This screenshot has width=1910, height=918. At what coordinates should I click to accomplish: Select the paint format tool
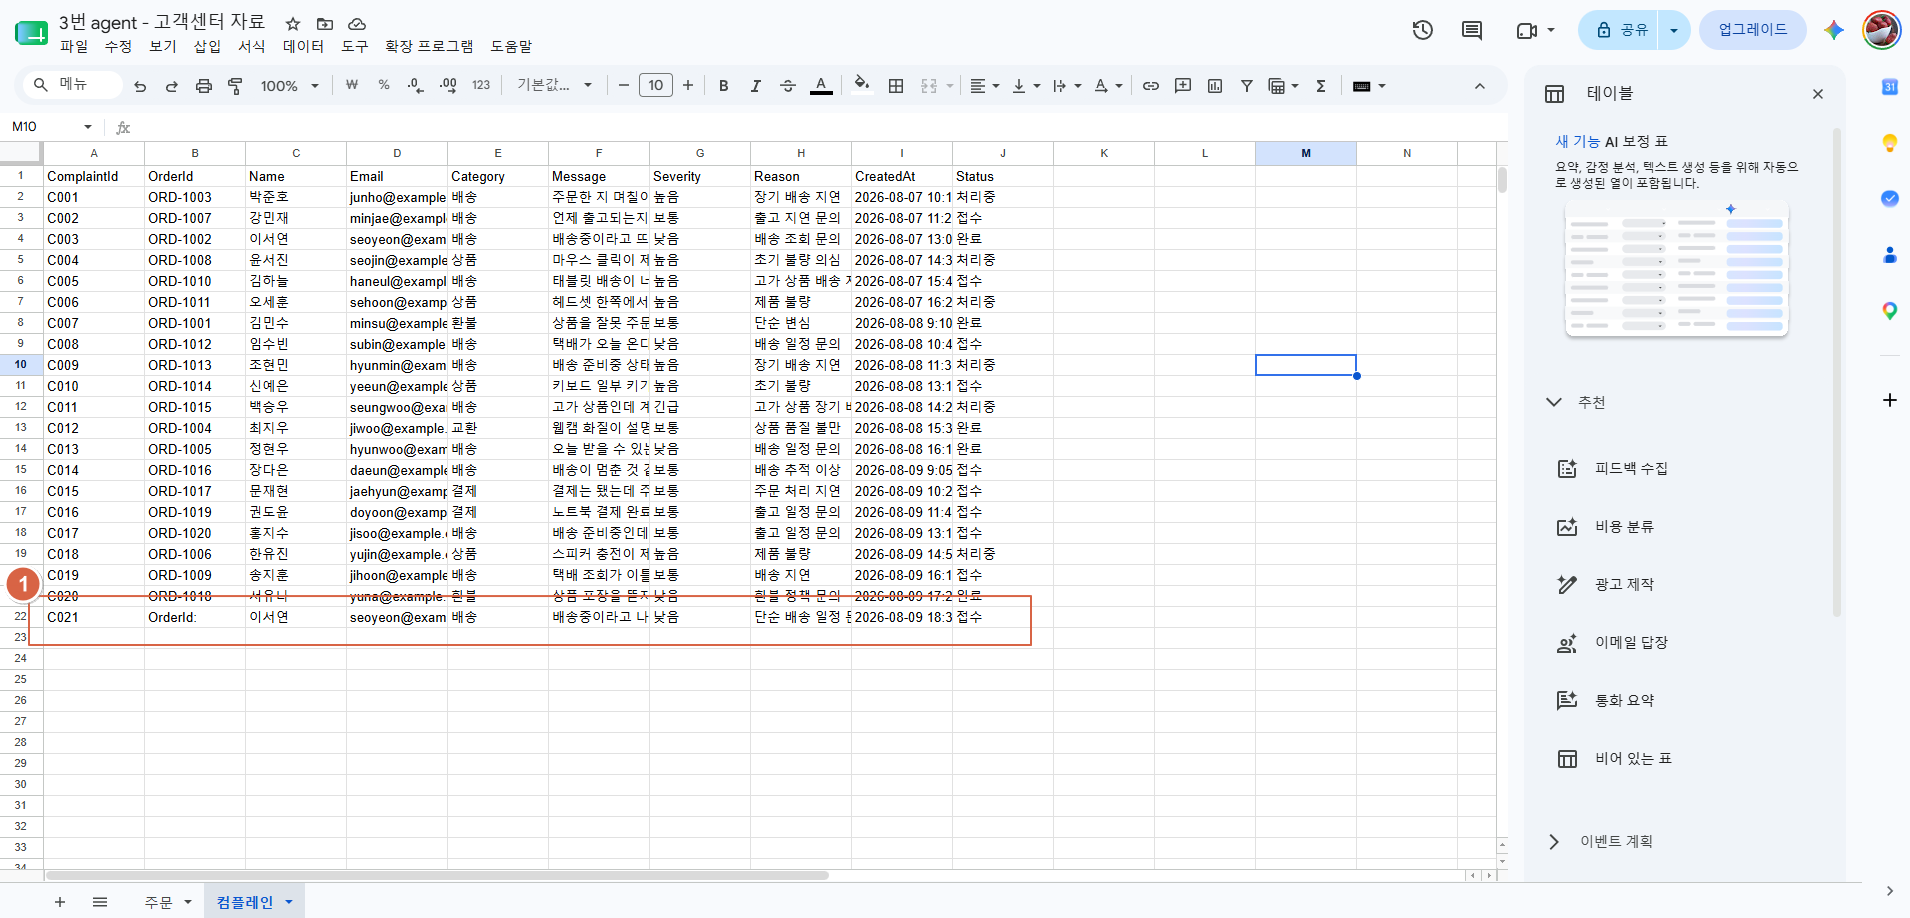236,86
